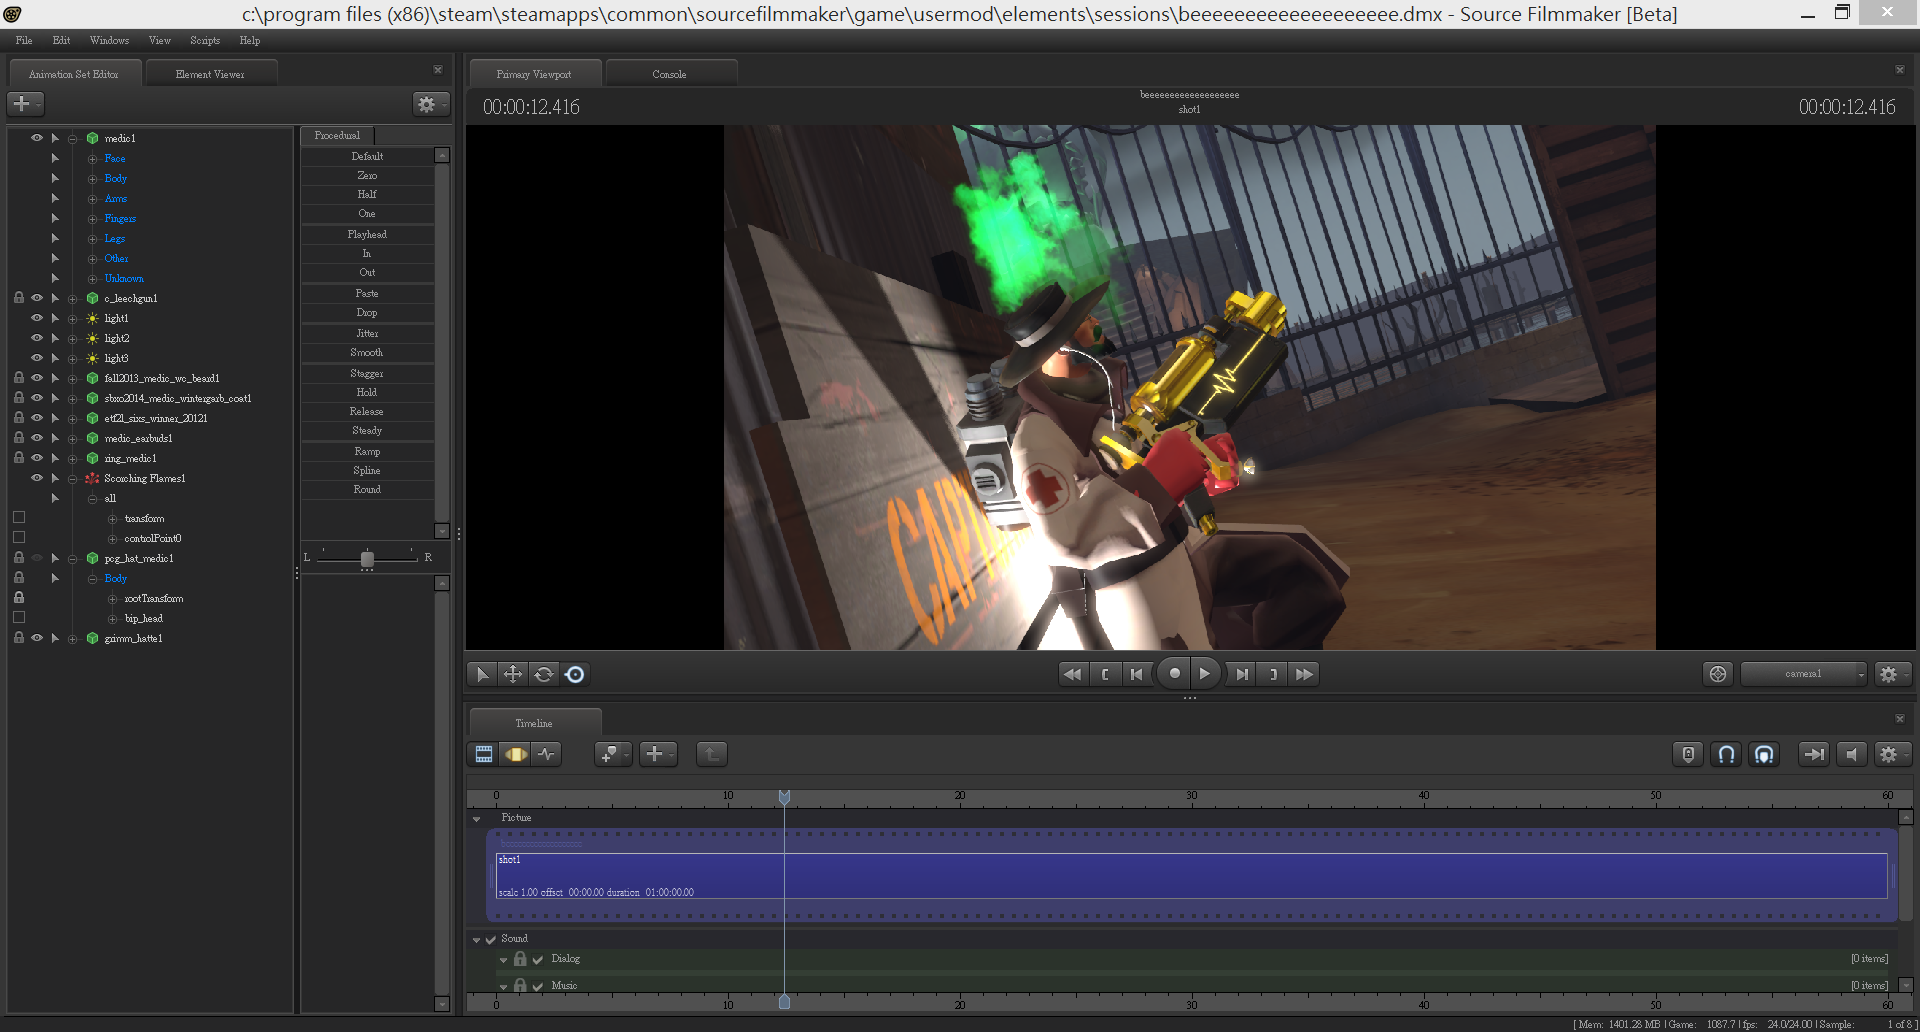Open the camera1 dropdown

(1805, 674)
